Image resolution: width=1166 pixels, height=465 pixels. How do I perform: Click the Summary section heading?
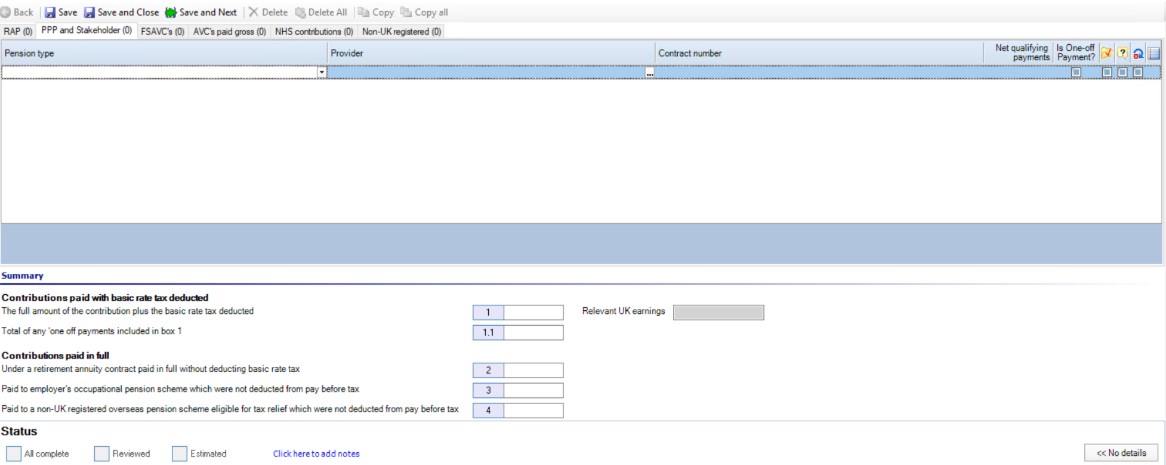click(22, 276)
